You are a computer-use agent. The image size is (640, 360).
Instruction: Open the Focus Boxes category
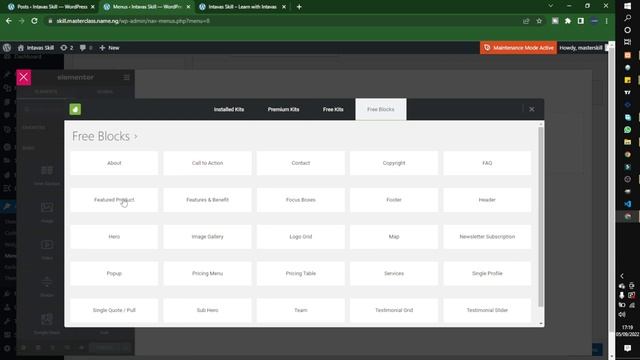(x=301, y=200)
